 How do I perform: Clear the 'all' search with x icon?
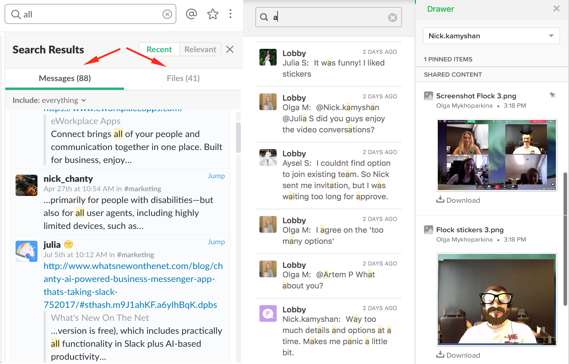click(x=167, y=14)
